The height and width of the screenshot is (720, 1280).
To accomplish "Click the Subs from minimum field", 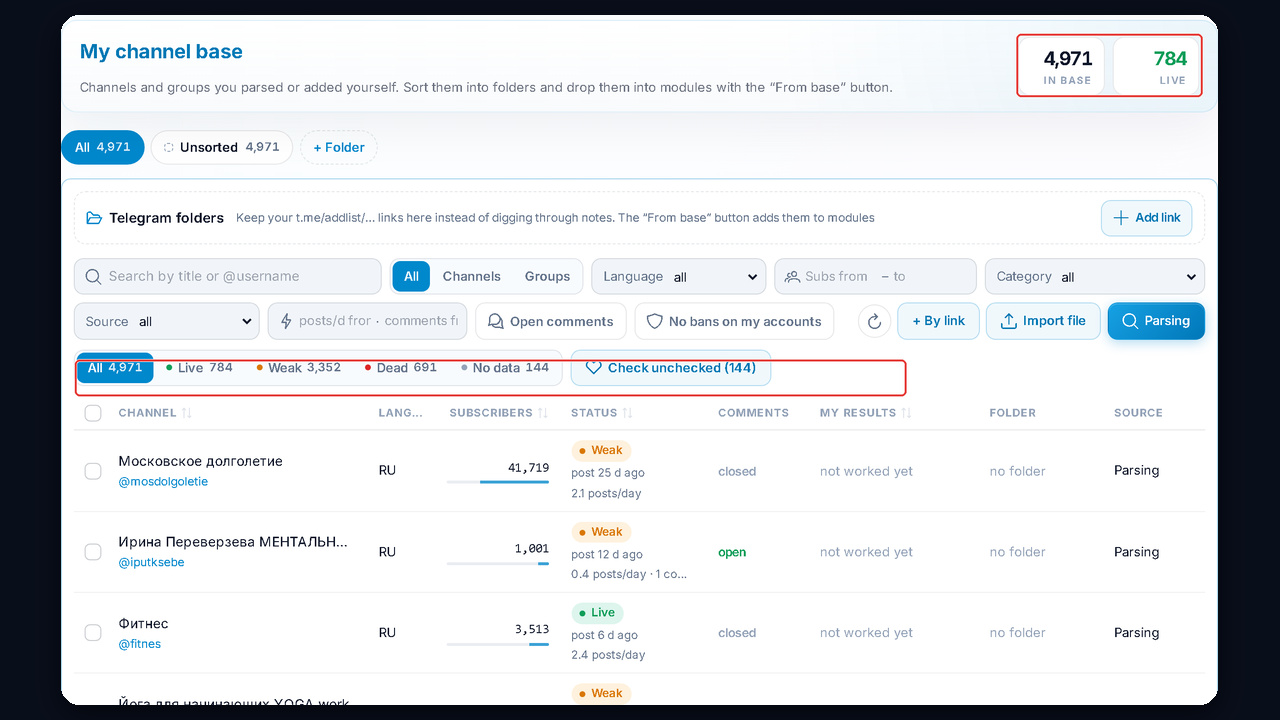I will pyautogui.click(x=836, y=276).
